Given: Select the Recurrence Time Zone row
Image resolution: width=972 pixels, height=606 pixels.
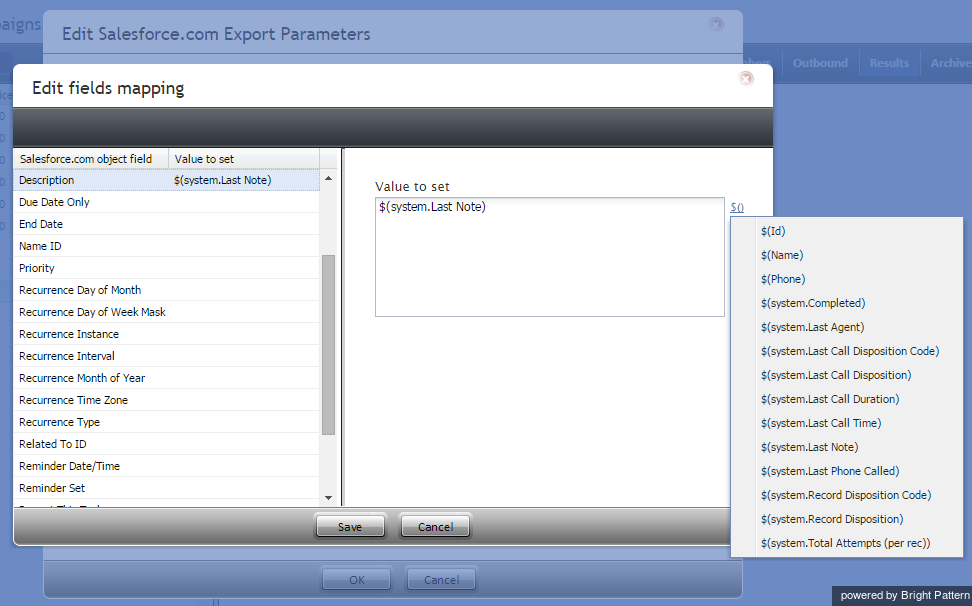Looking at the screenshot, I should point(166,400).
